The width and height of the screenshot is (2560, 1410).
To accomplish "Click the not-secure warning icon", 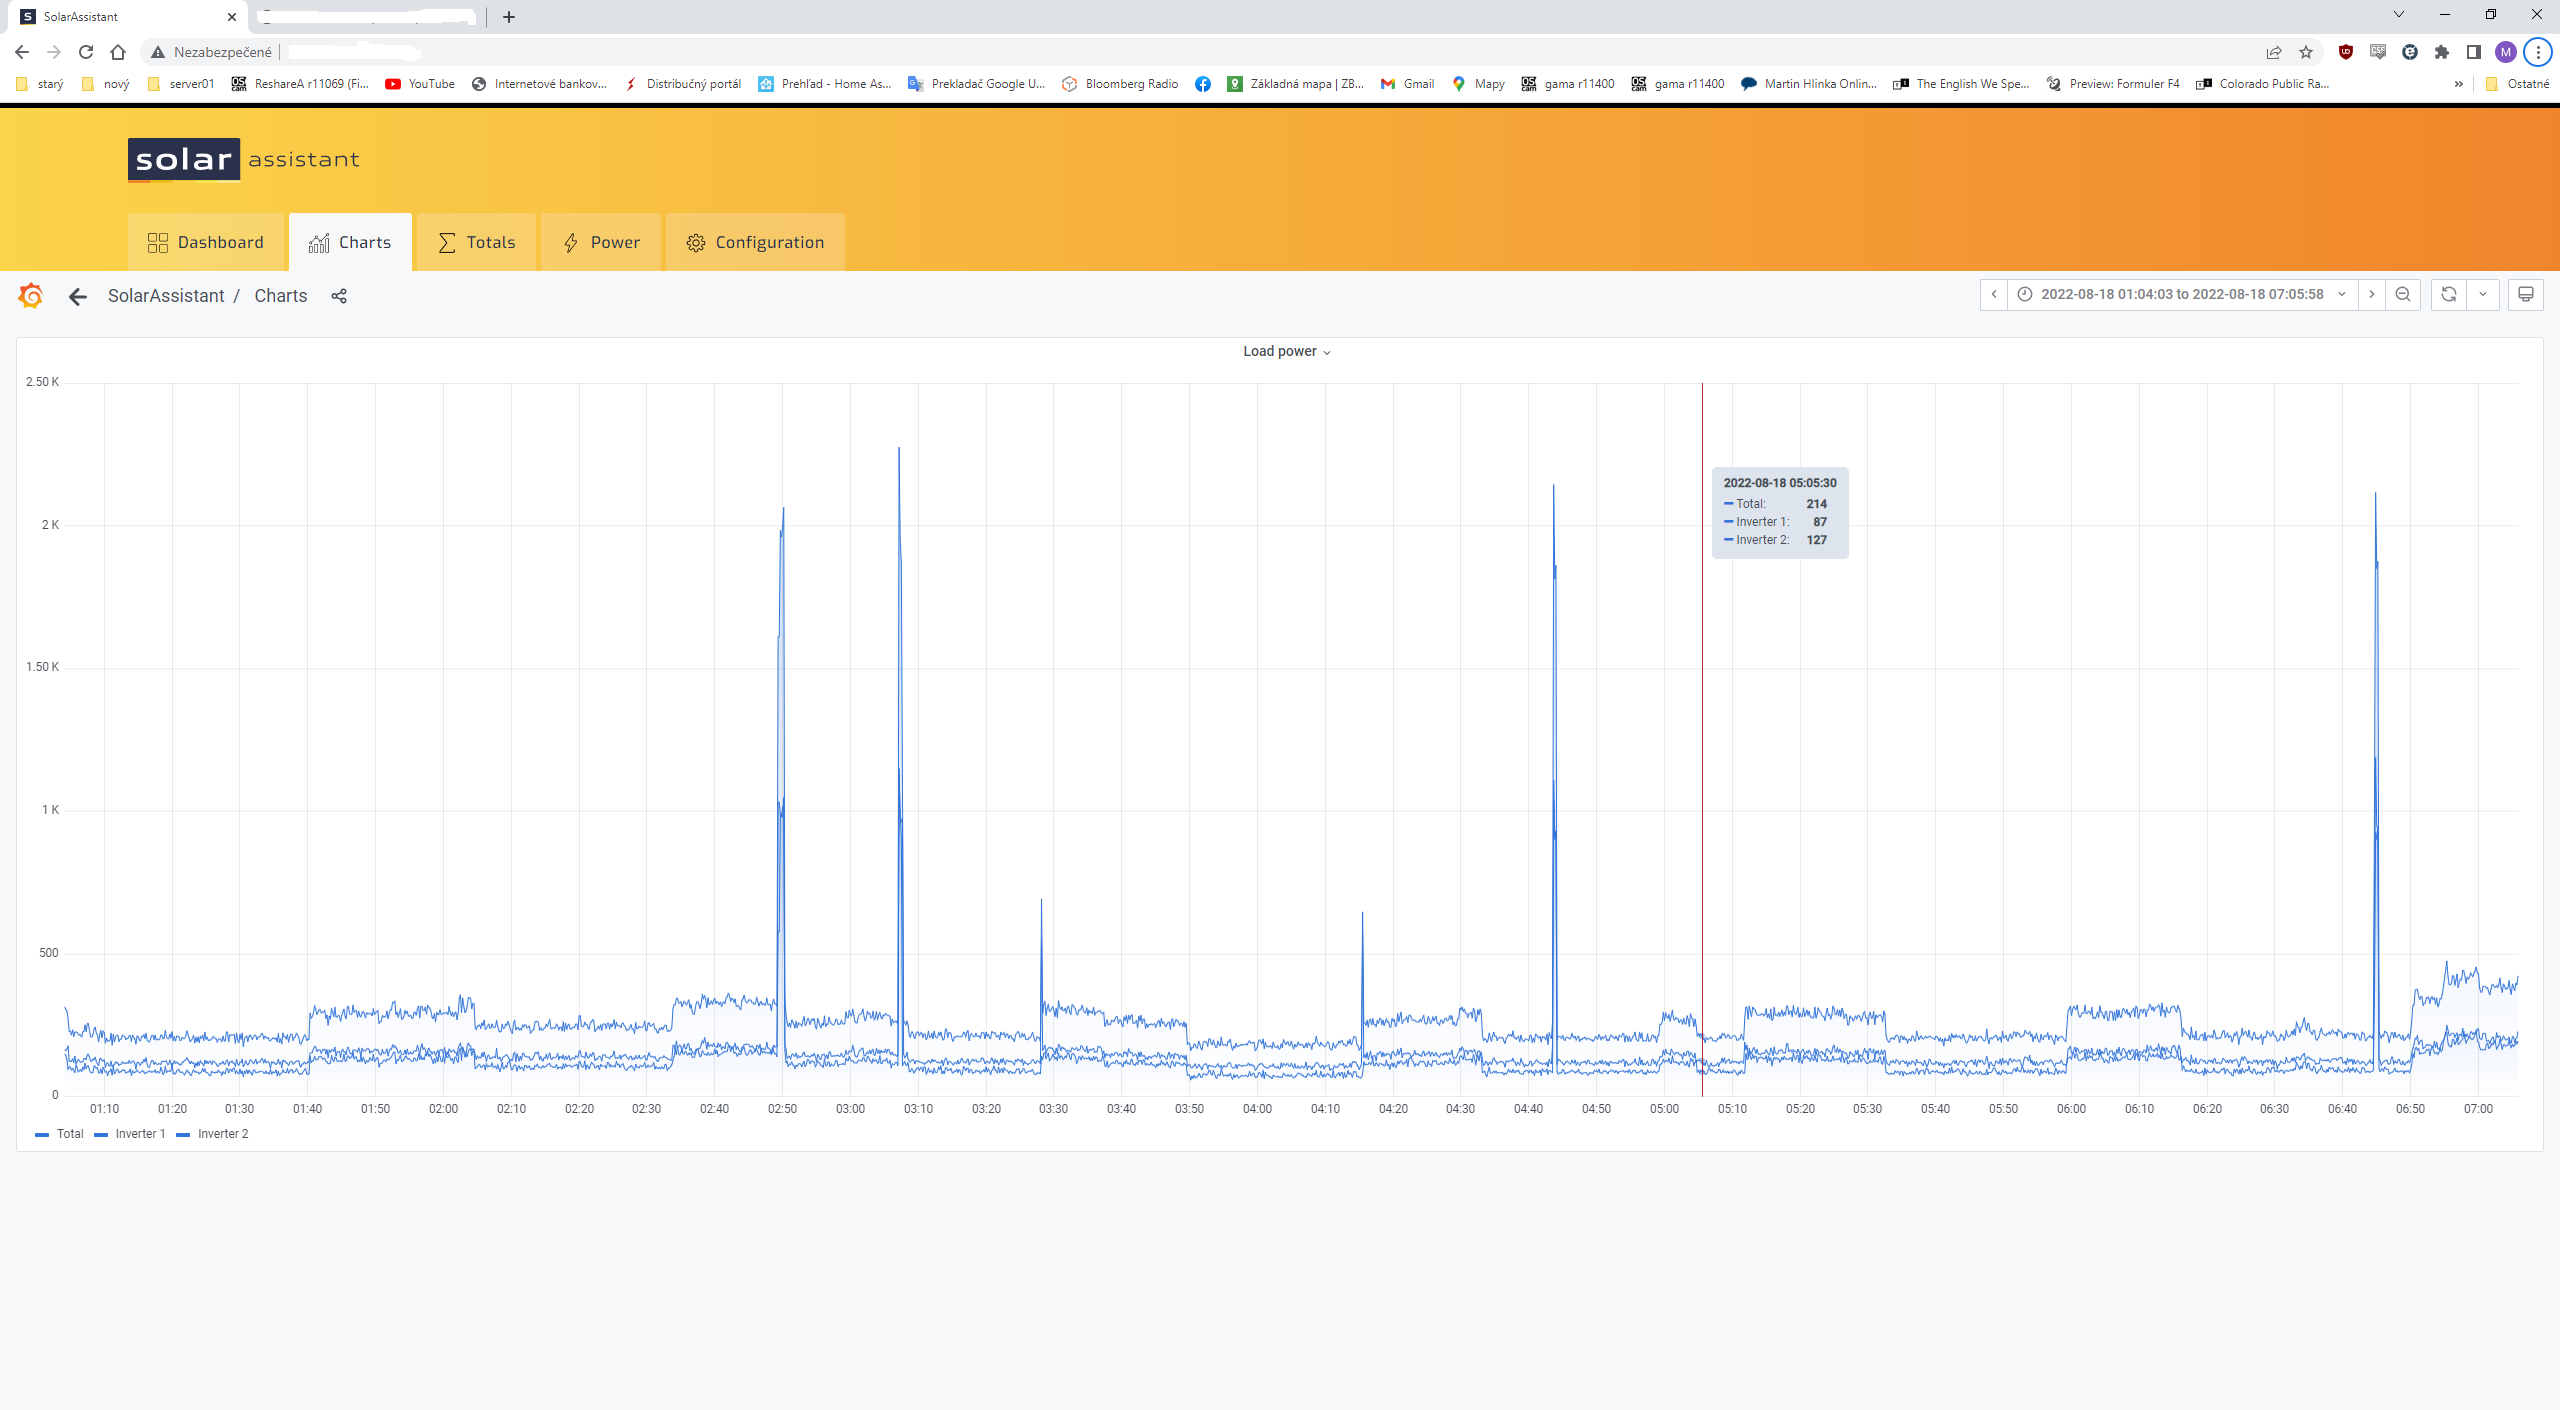I will pos(158,52).
